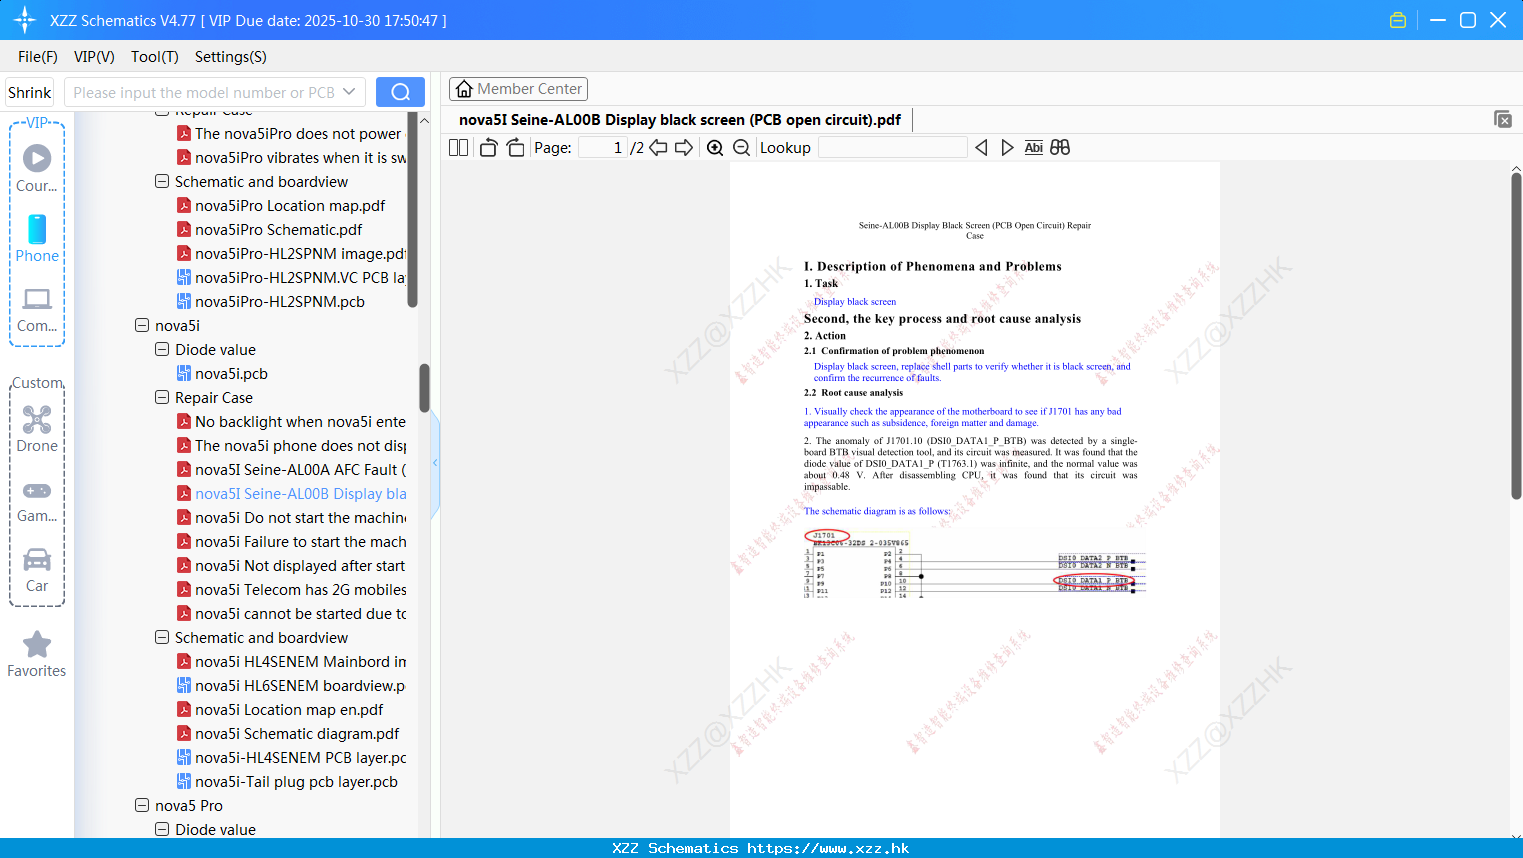Open nova5i Location map en.pdf
Image resolution: width=1523 pixels, height=858 pixels.
289,709
